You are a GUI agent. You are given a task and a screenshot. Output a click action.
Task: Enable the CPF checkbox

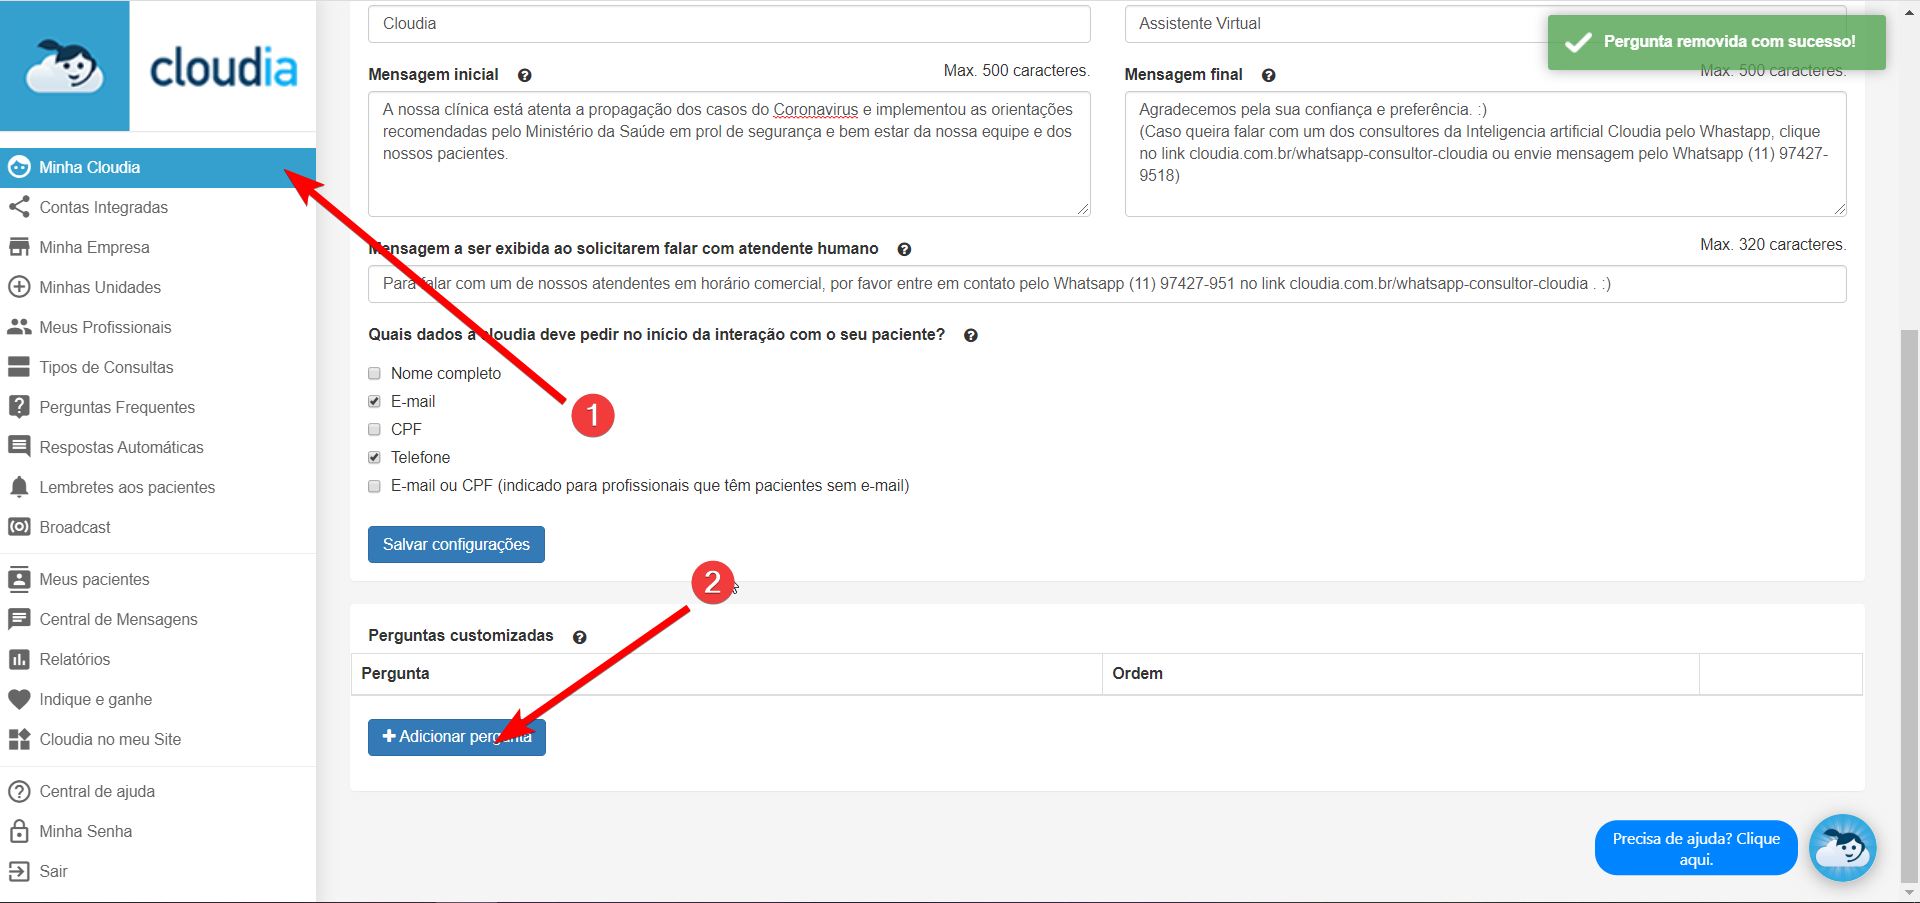point(374,429)
